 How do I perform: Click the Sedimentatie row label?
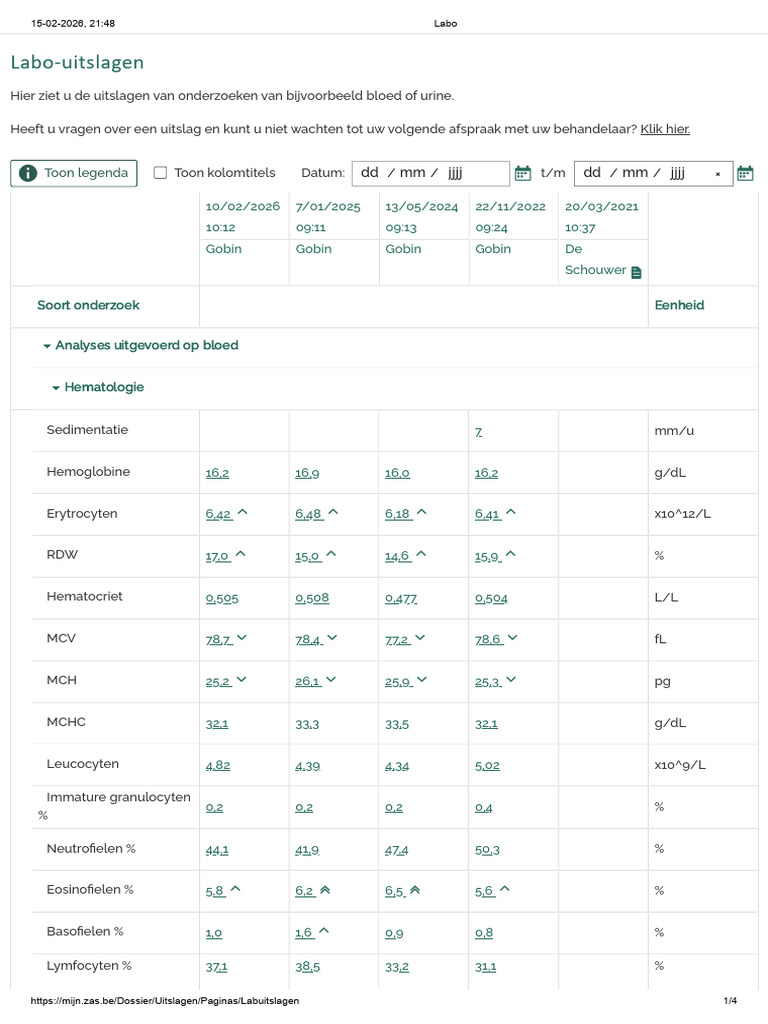[x=87, y=430]
